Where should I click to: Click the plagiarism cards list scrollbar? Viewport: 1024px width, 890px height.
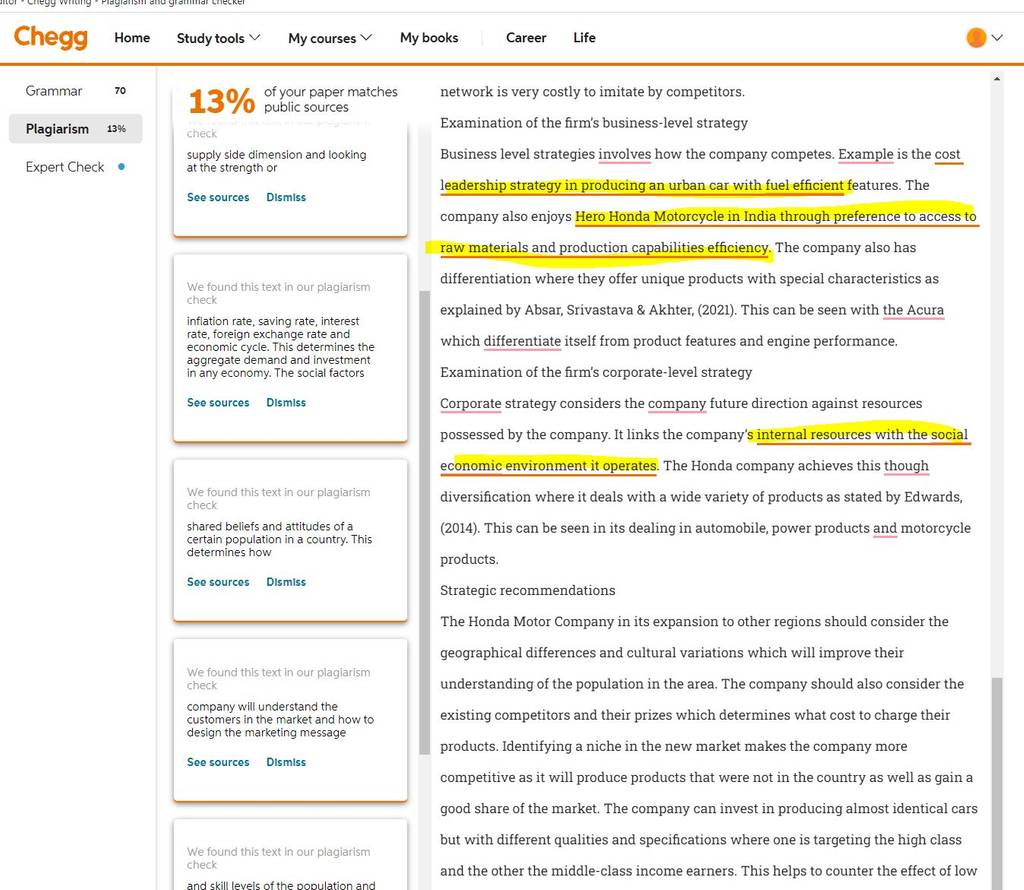coord(424,522)
